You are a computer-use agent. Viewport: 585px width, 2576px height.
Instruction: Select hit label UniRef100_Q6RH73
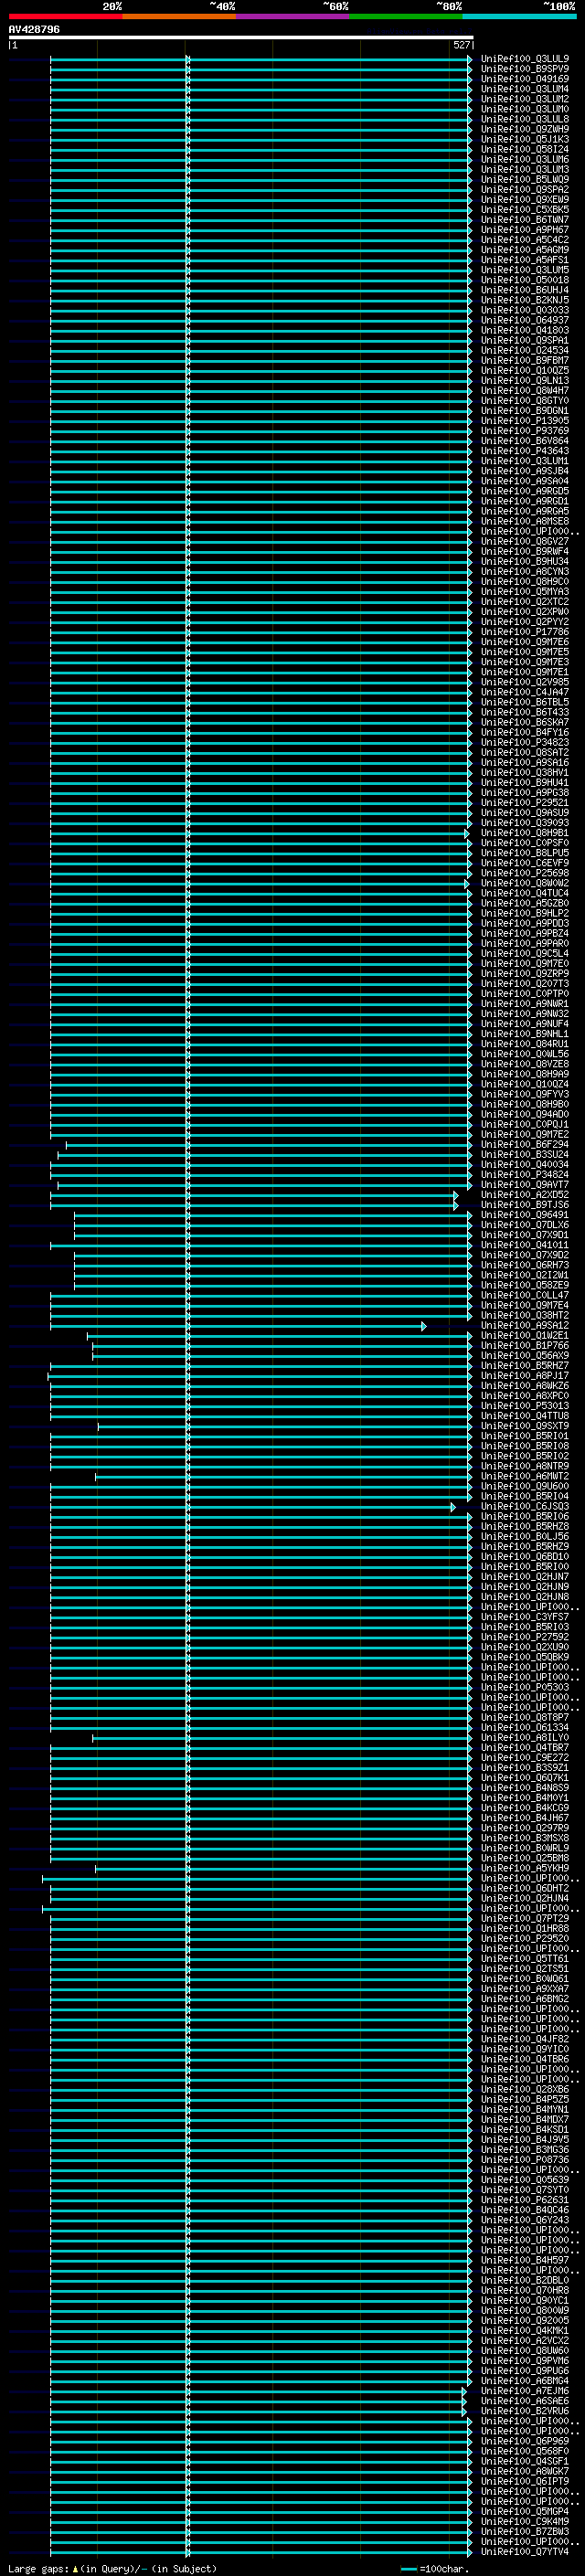tap(525, 1266)
